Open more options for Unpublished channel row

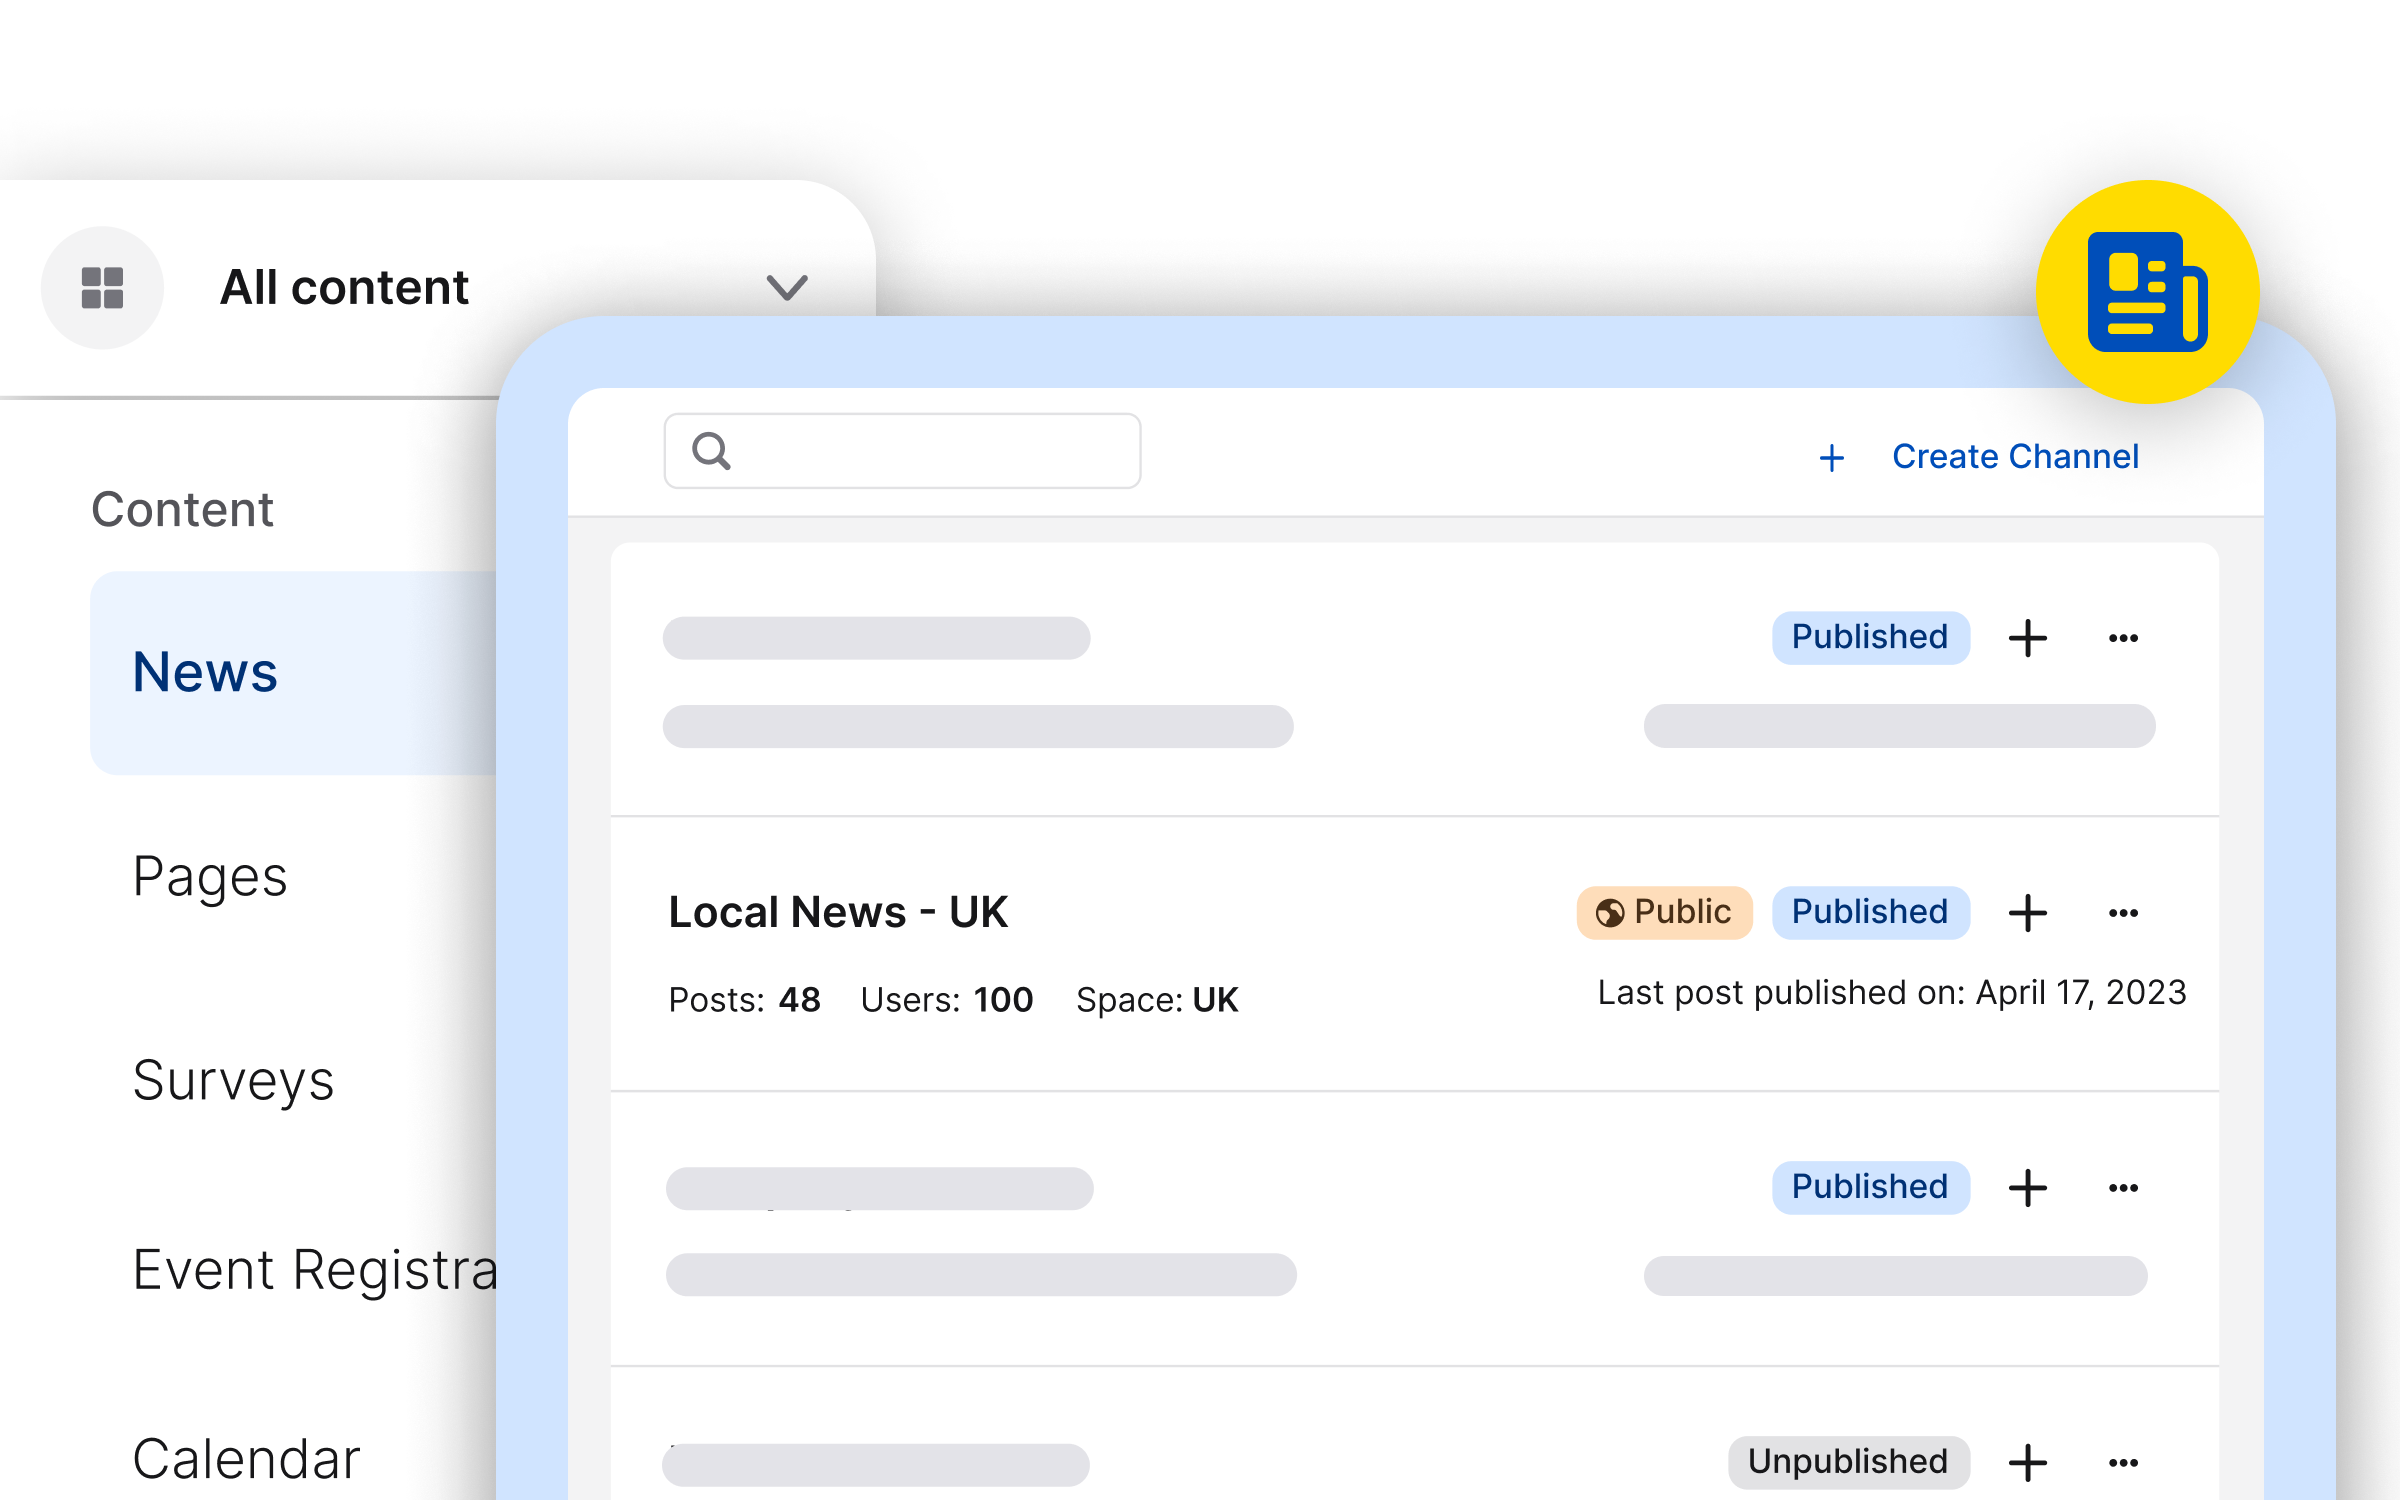2123,1463
